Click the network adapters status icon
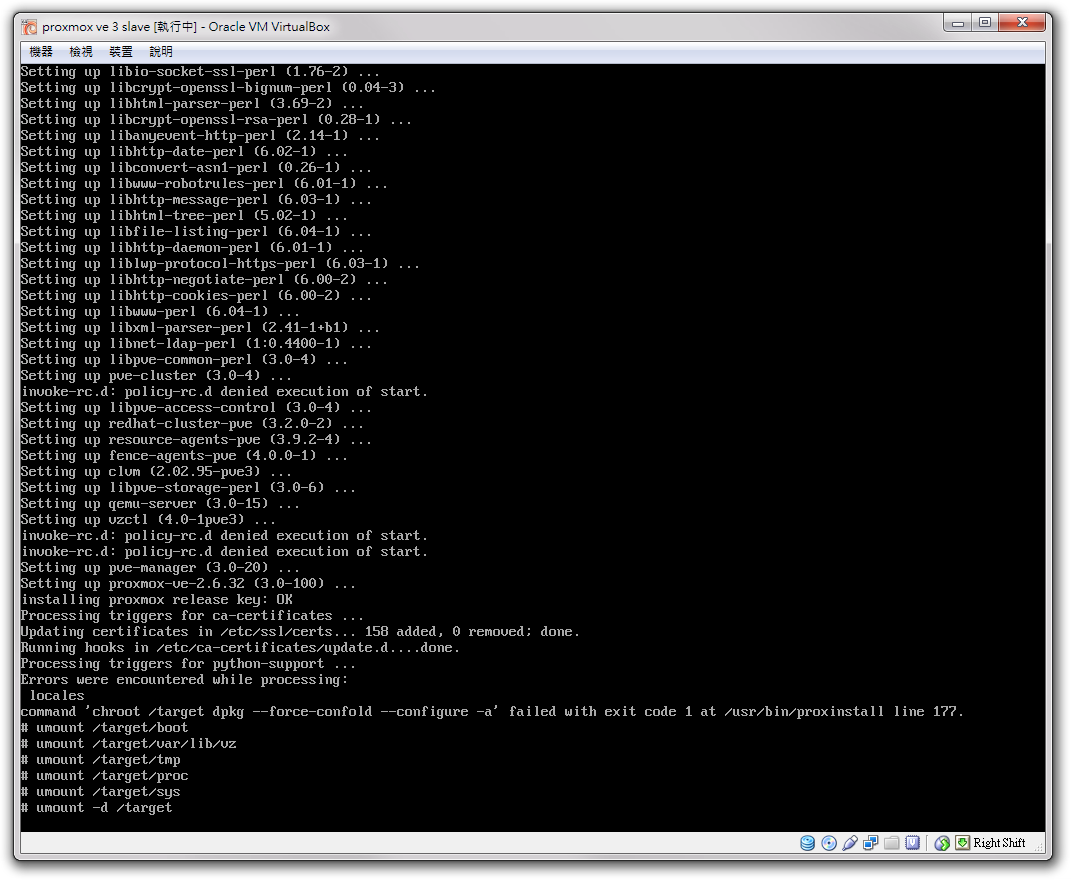 [870, 843]
